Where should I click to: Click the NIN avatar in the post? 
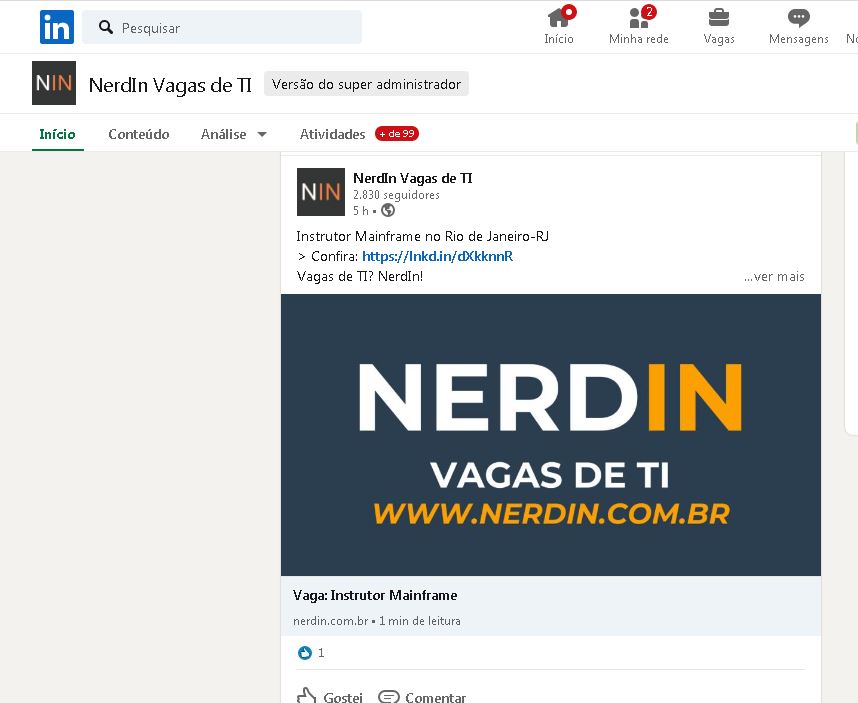321,192
